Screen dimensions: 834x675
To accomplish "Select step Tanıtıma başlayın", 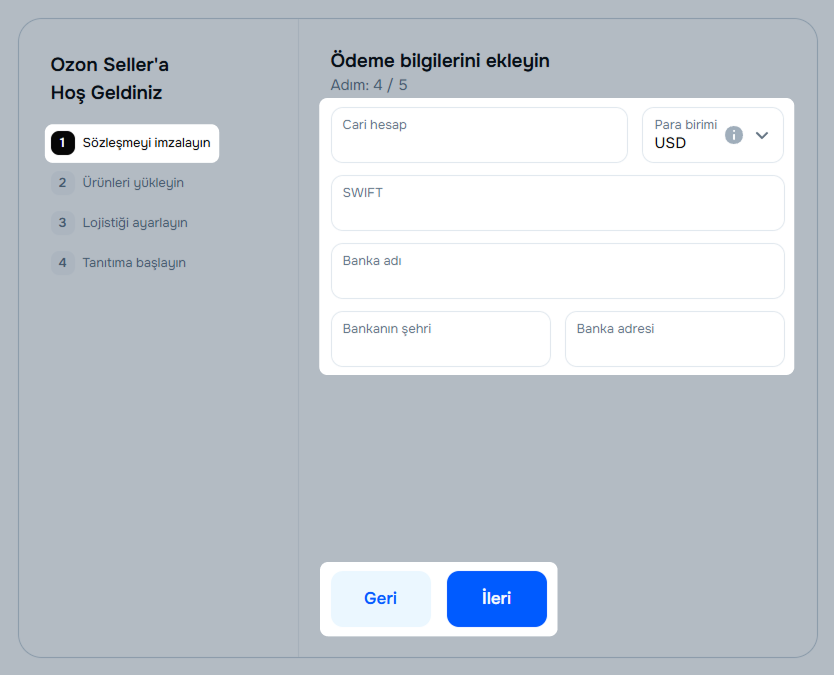I will (119, 263).
